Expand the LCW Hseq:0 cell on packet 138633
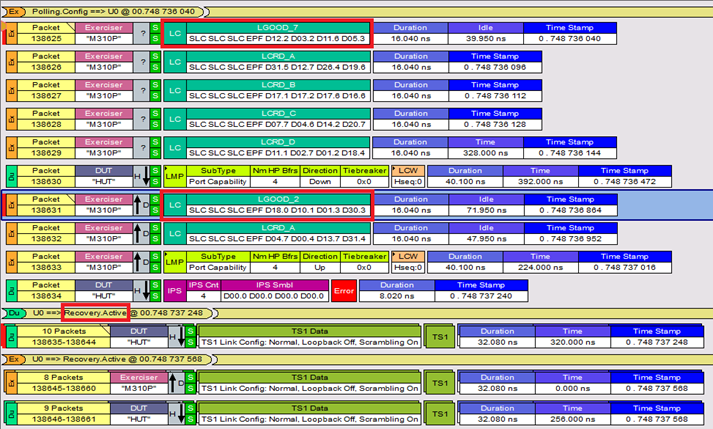 pyautogui.click(x=408, y=262)
